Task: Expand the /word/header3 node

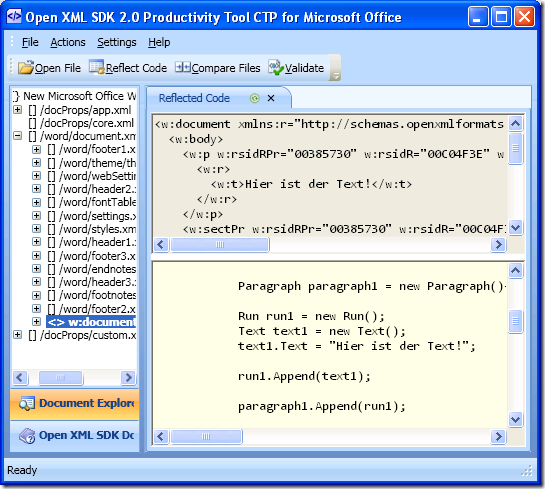Action: (36, 282)
